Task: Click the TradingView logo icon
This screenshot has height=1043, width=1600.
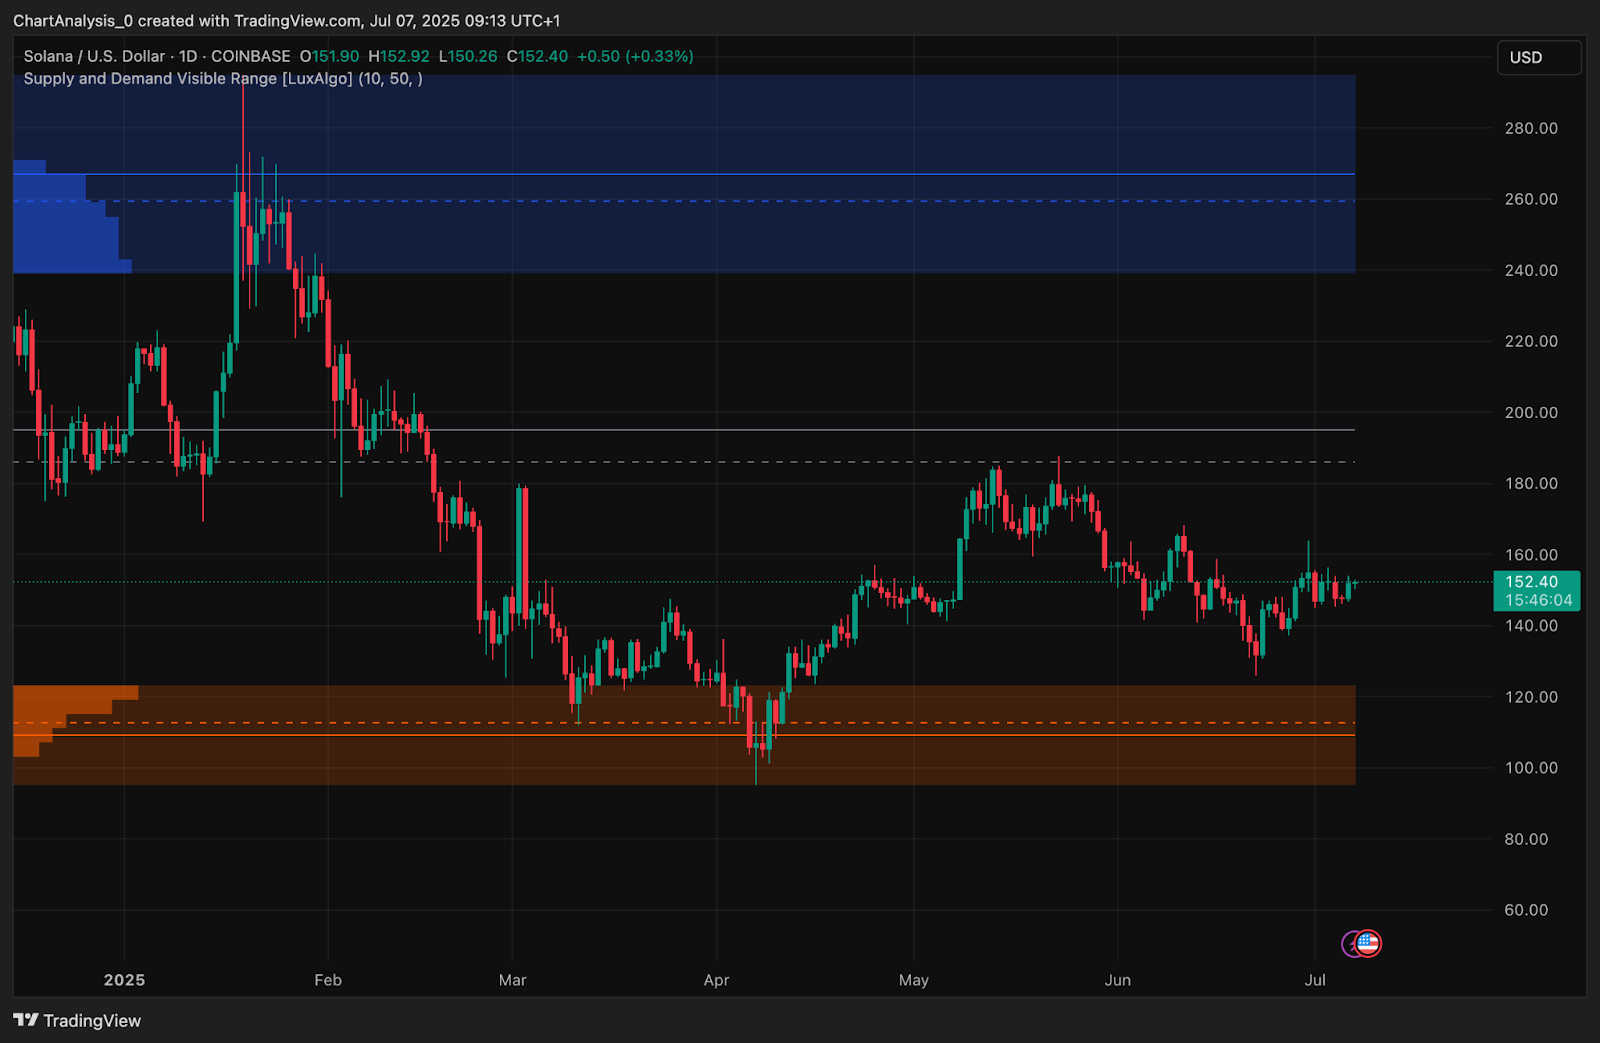Action: [x=26, y=1020]
